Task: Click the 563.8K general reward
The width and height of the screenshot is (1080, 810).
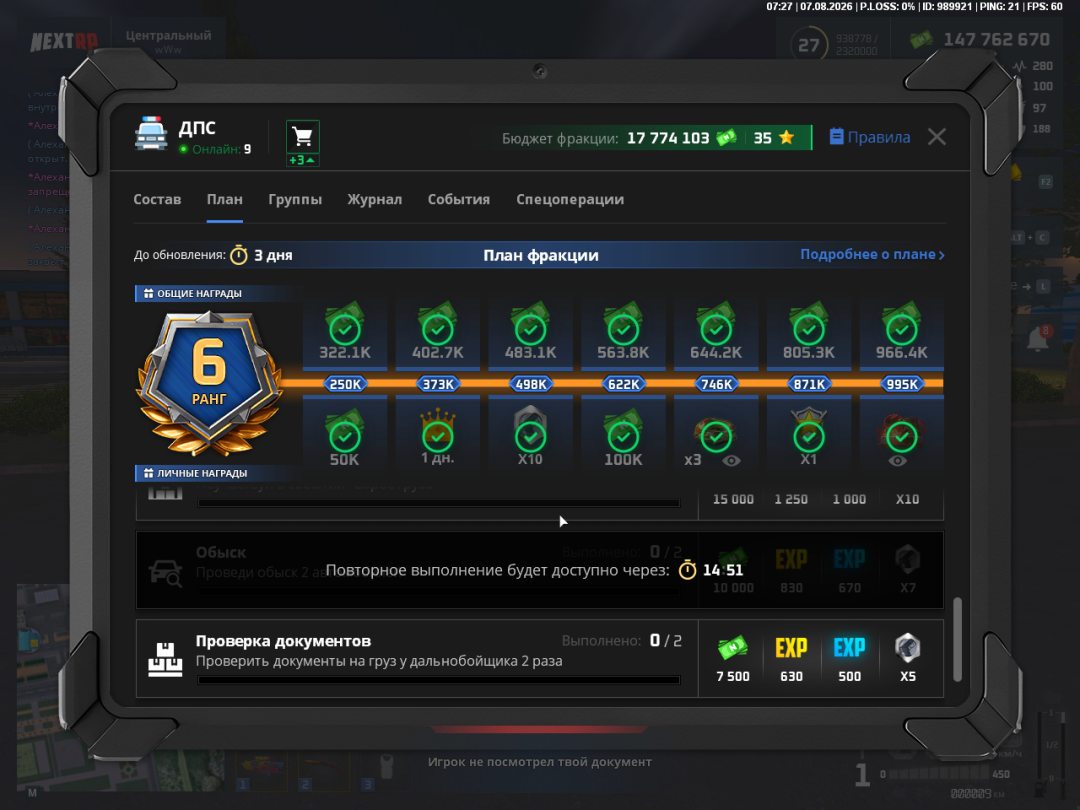Action: [x=623, y=331]
